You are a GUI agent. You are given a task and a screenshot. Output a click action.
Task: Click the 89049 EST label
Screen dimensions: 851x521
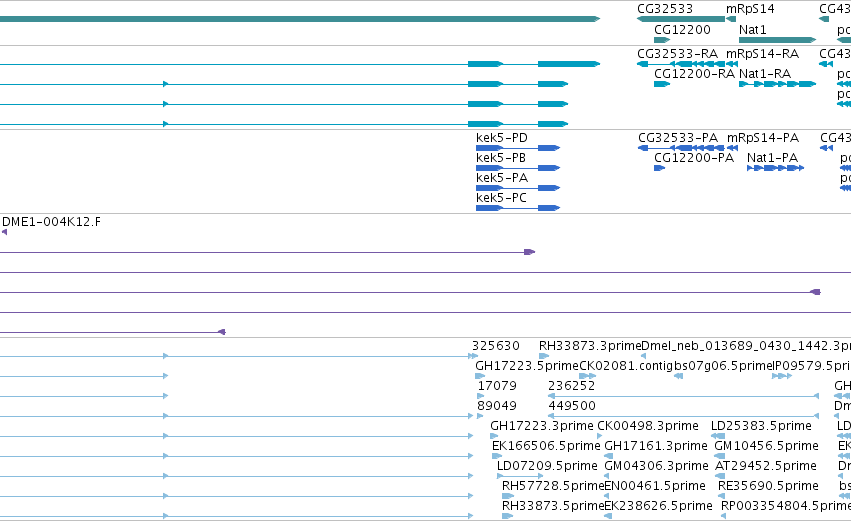(497, 406)
